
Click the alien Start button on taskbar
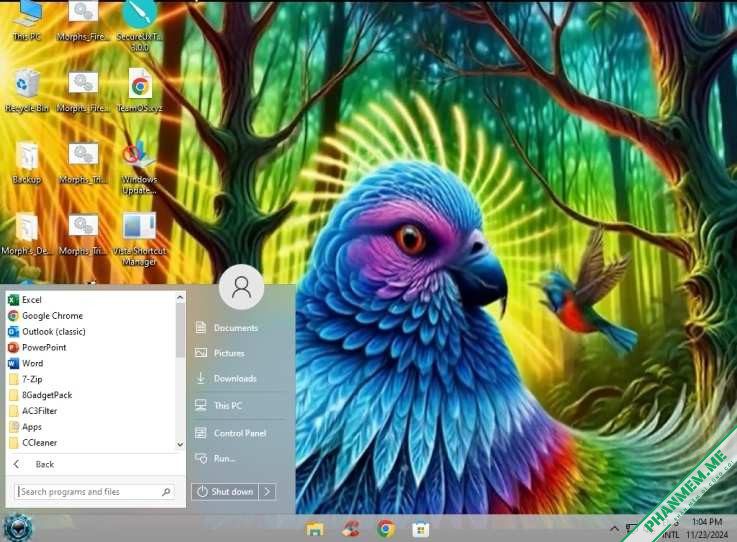pos(18,528)
